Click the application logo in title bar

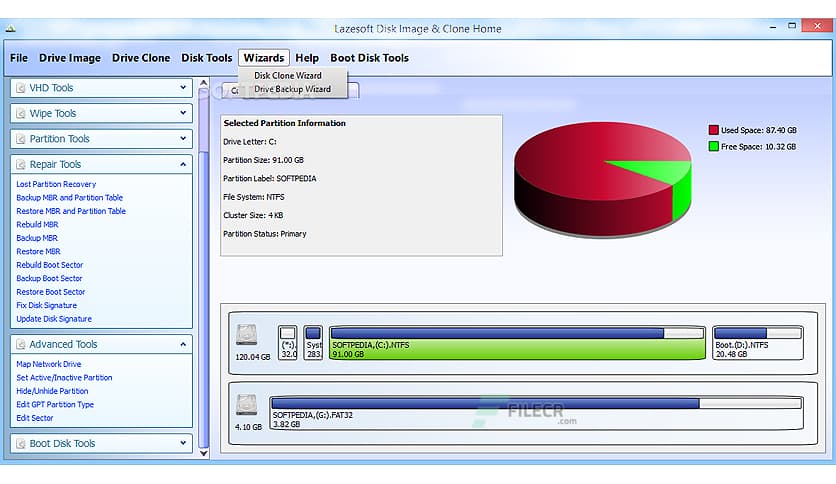click(11, 28)
